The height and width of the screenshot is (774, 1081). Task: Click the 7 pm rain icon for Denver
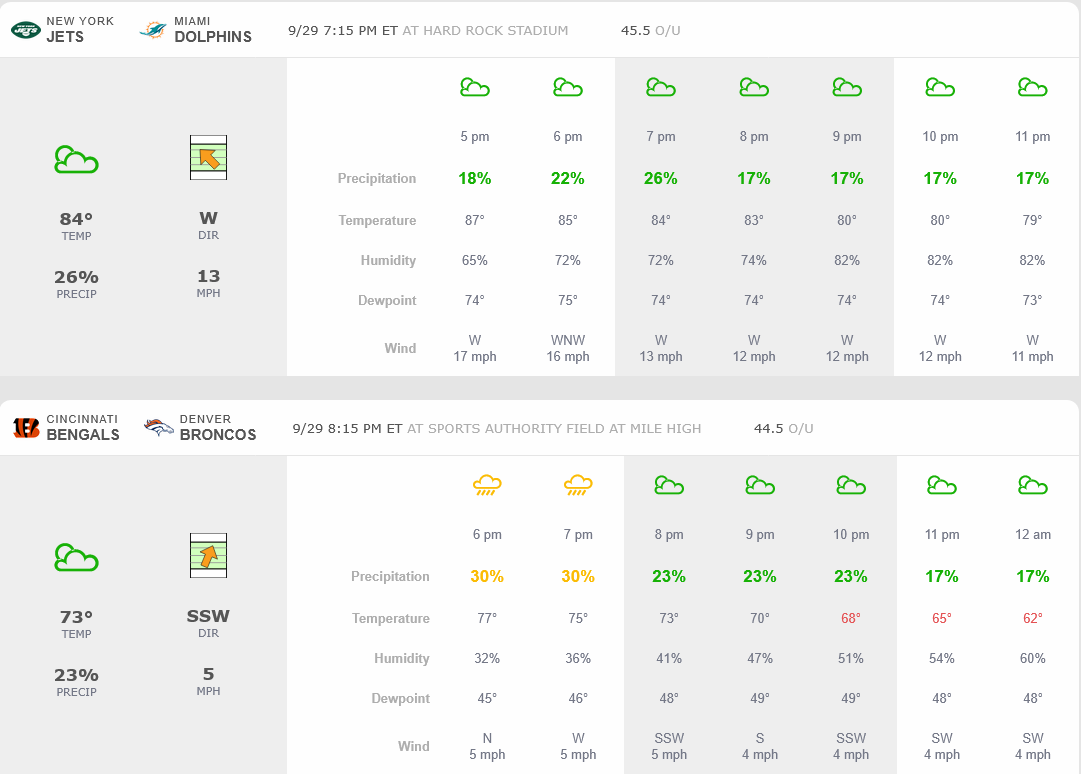click(578, 486)
